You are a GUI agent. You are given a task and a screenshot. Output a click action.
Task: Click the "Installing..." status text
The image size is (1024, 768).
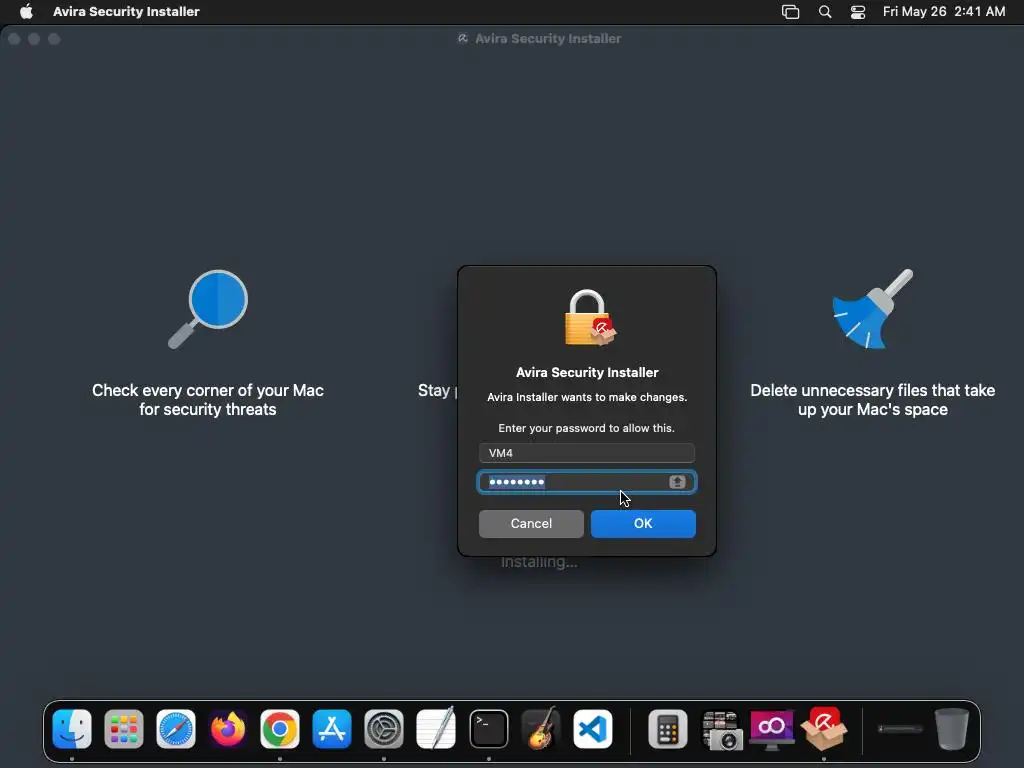539,562
